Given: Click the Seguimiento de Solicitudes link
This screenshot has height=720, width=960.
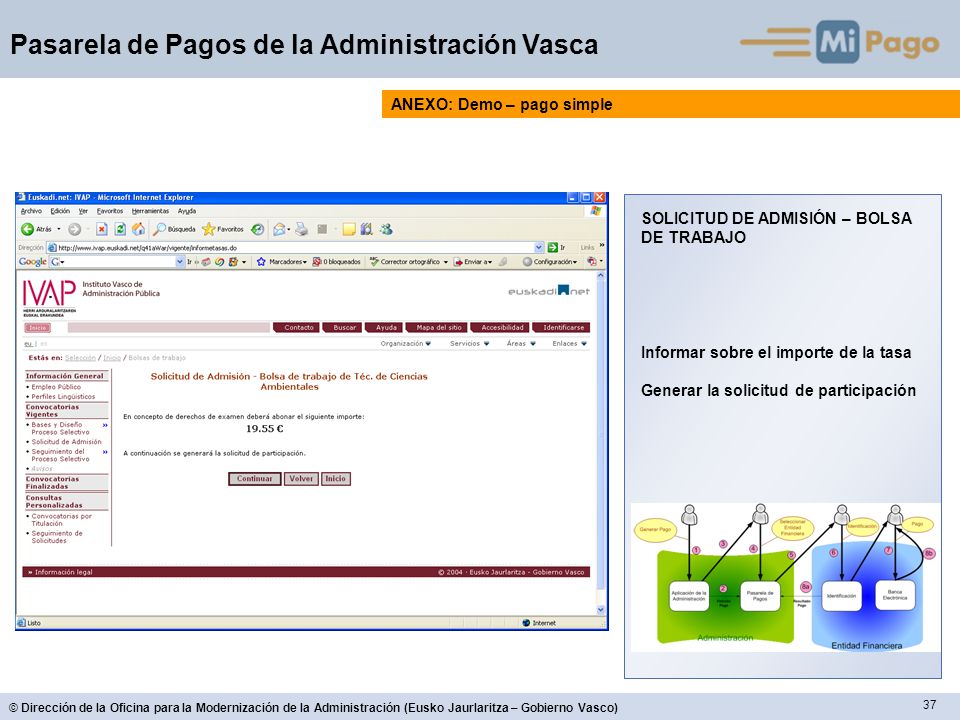Looking at the screenshot, I should click(56, 537).
